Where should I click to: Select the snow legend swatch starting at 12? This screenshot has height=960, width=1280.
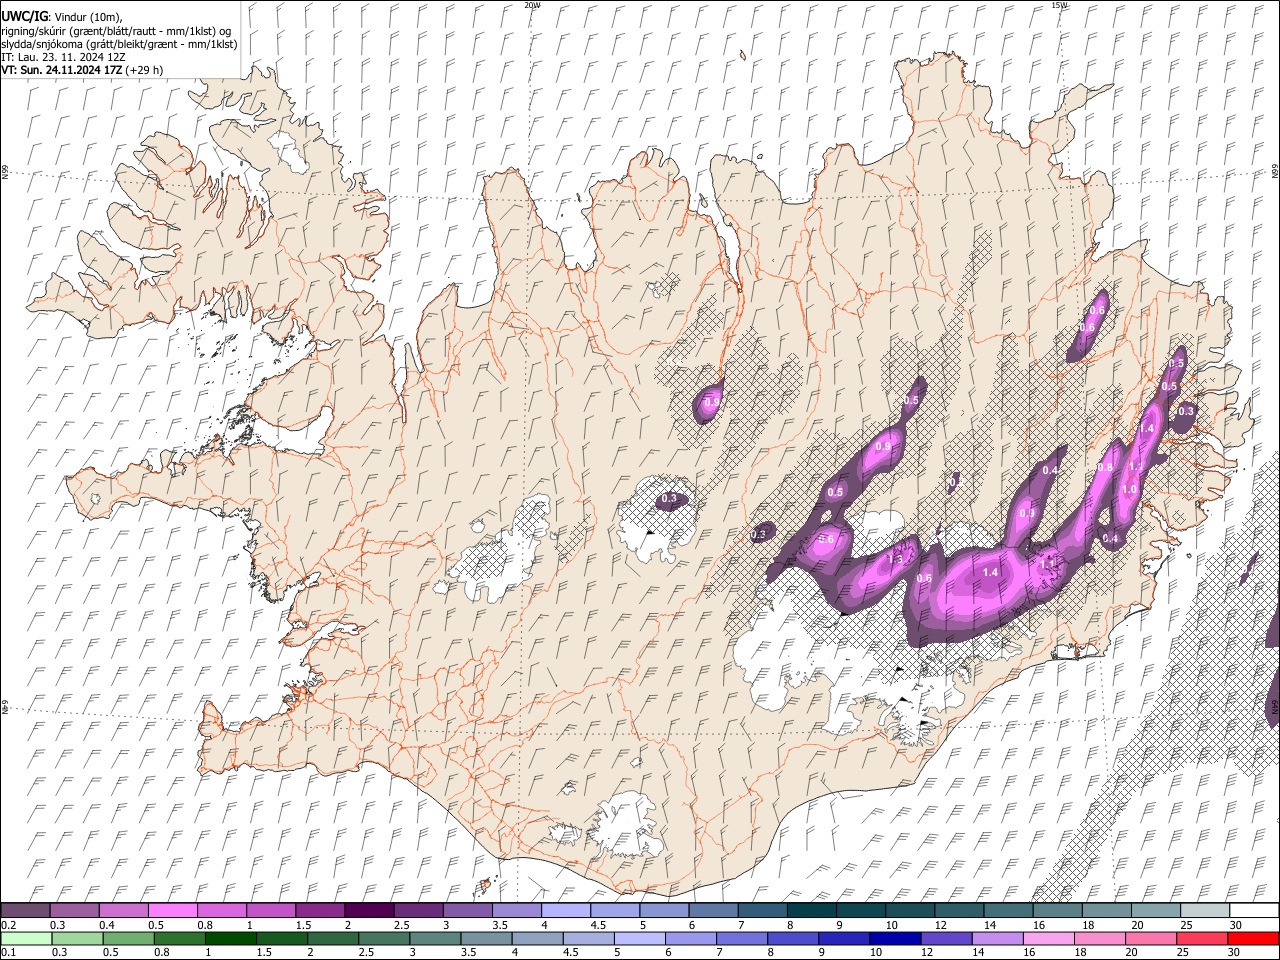point(959,911)
